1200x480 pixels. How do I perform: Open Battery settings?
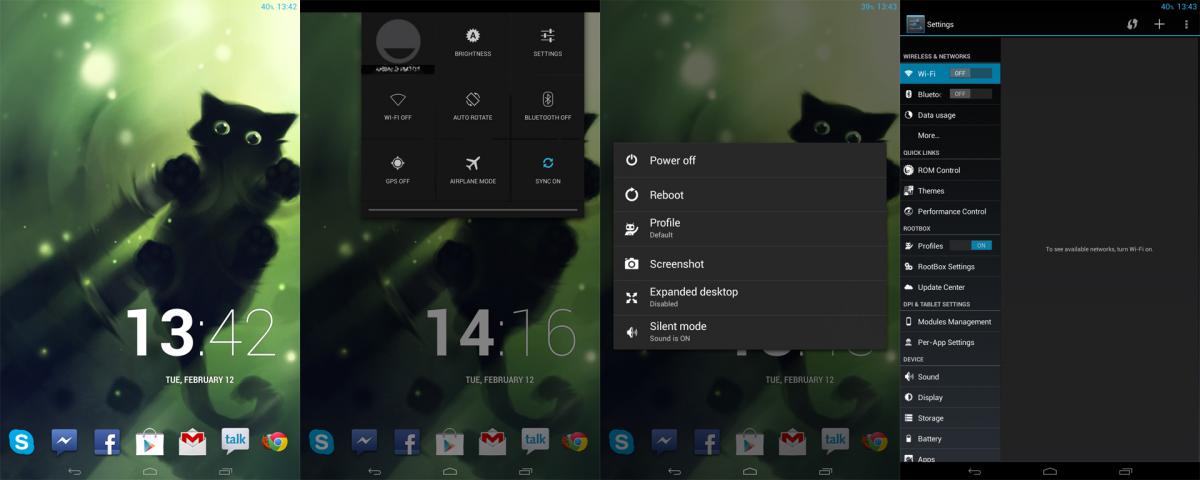950,439
